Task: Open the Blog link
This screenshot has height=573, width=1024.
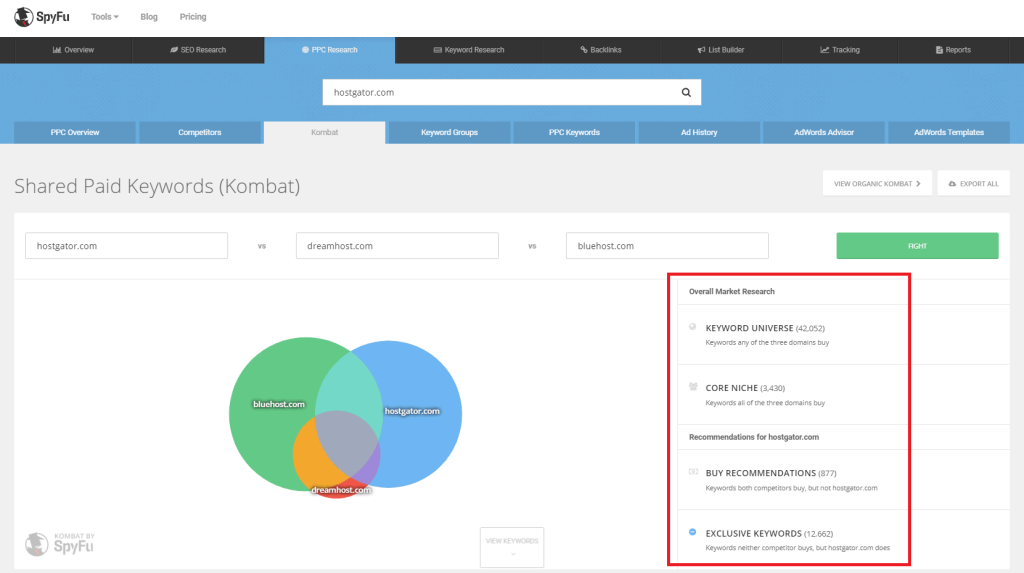Action: (149, 17)
